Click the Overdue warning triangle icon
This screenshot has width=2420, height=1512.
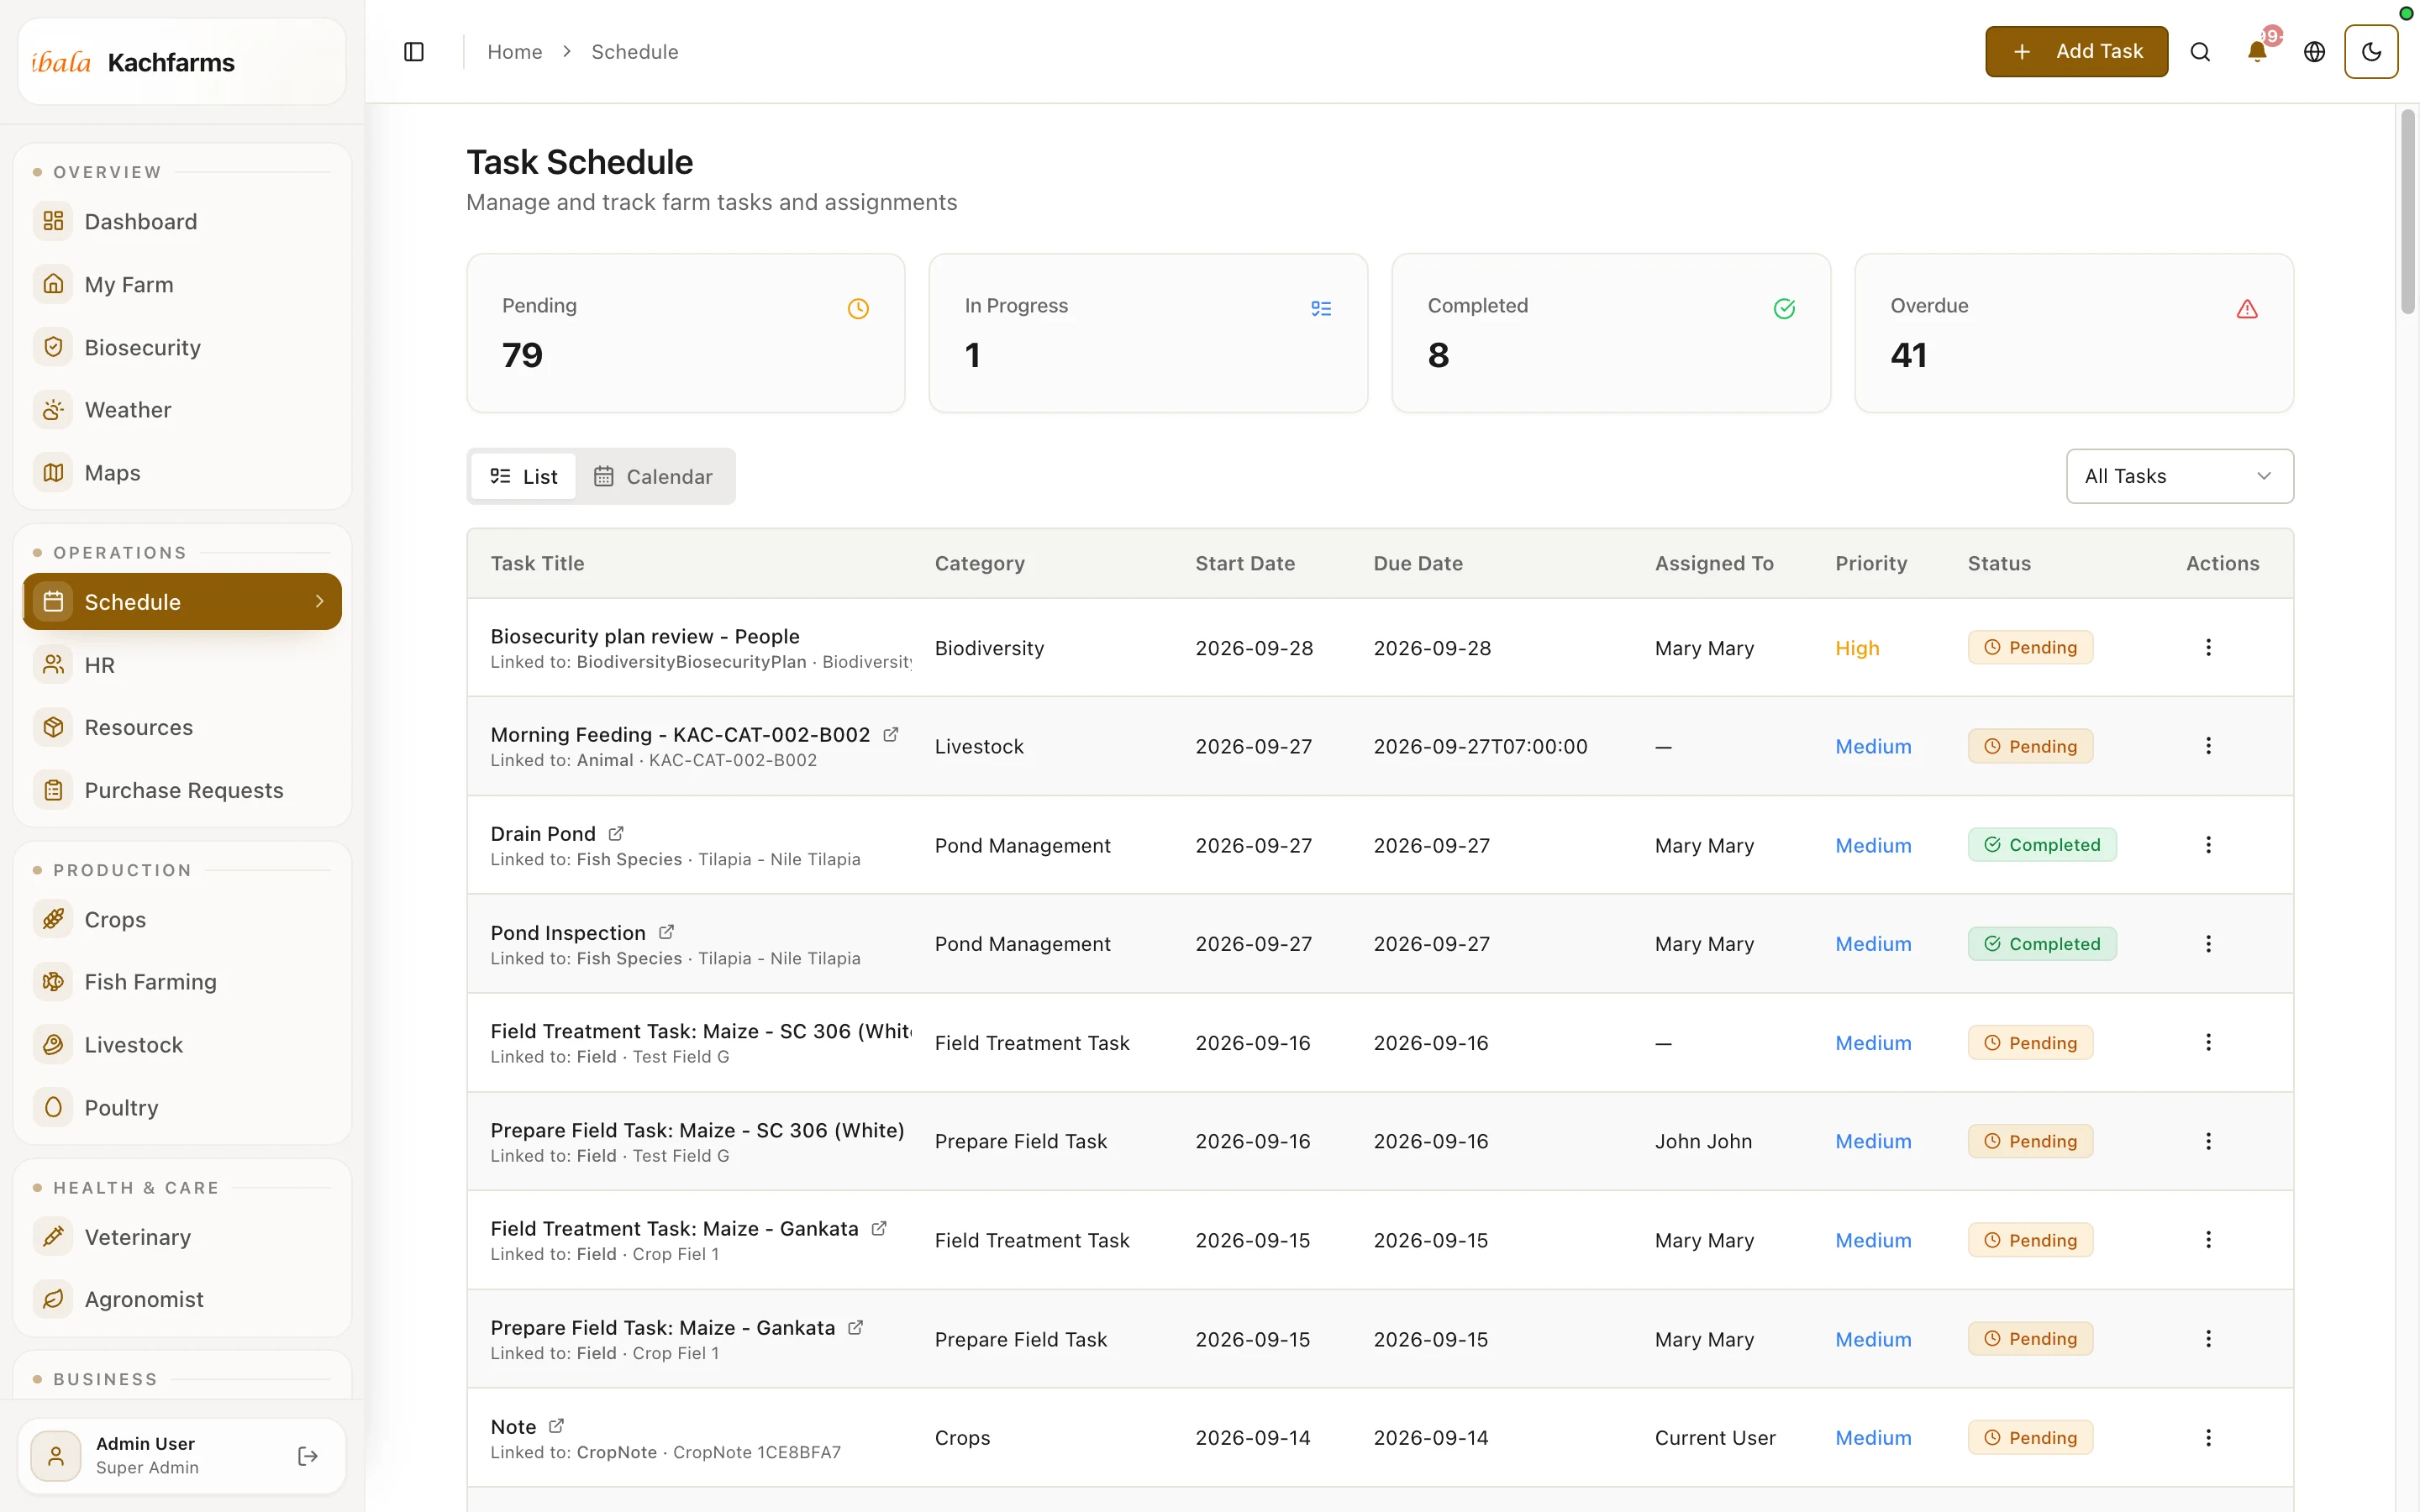pos(2247,309)
